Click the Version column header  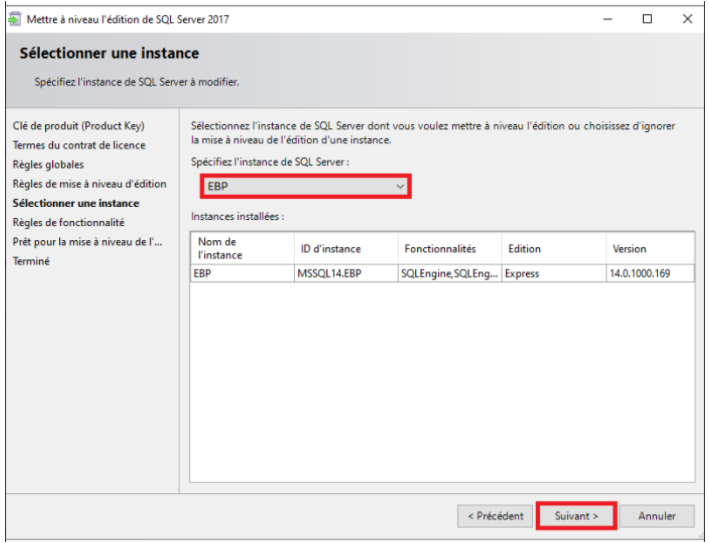click(x=650, y=248)
